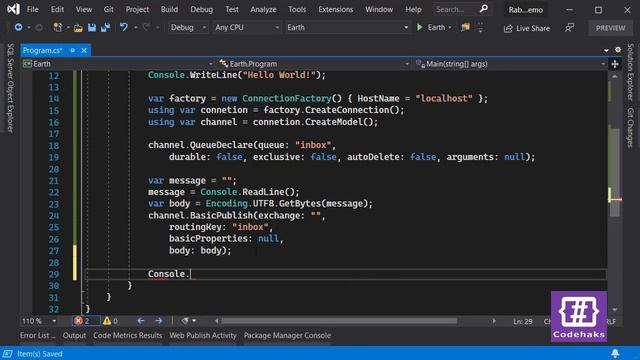Screen dimensions: 640x360
Task: Open the Analyze menu
Action: tap(263, 9)
